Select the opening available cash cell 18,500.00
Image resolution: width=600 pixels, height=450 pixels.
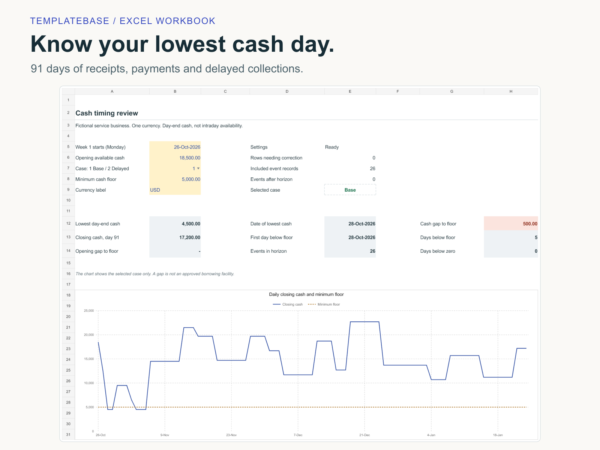(x=175, y=158)
